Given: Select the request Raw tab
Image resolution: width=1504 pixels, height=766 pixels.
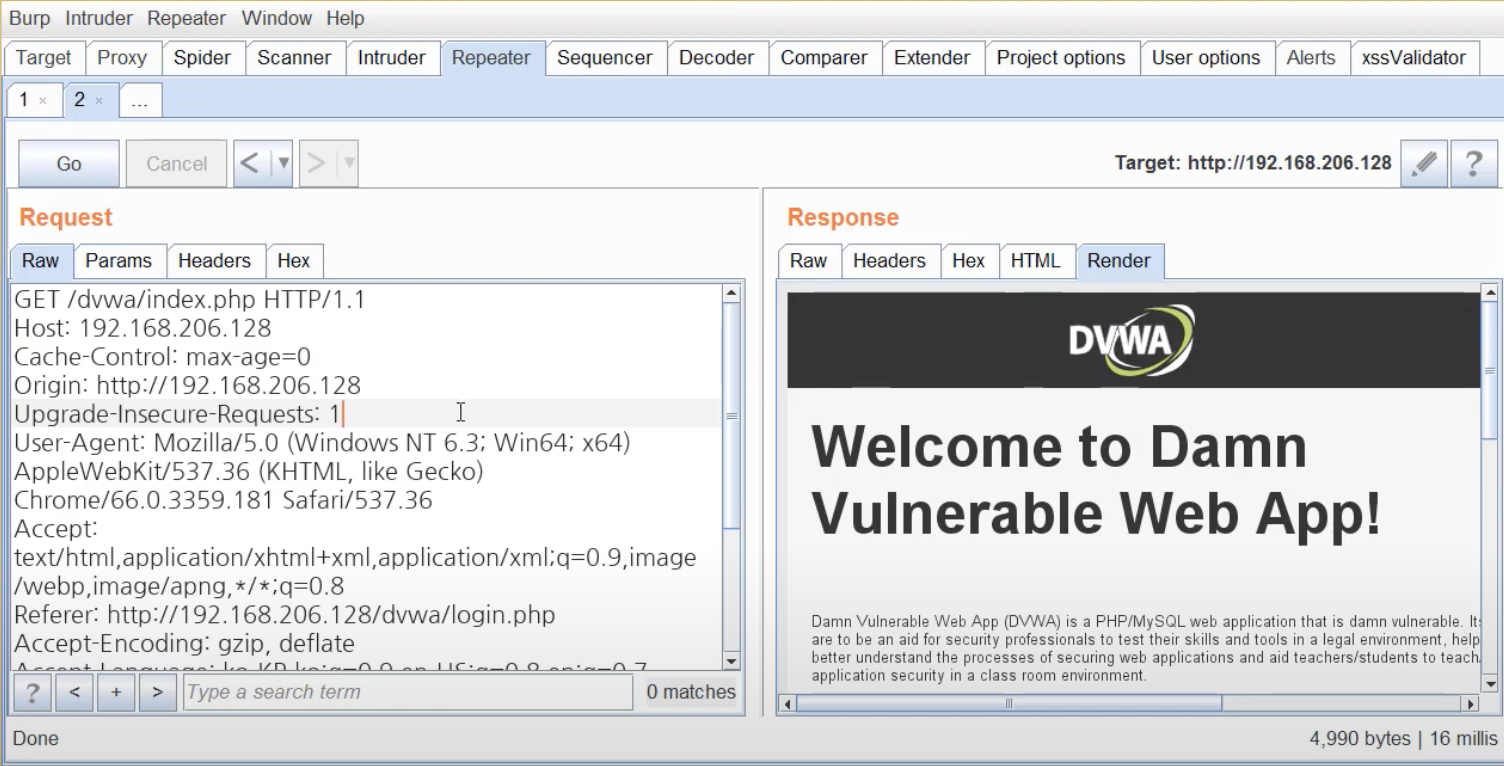Looking at the screenshot, I should click(x=41, y=261).
